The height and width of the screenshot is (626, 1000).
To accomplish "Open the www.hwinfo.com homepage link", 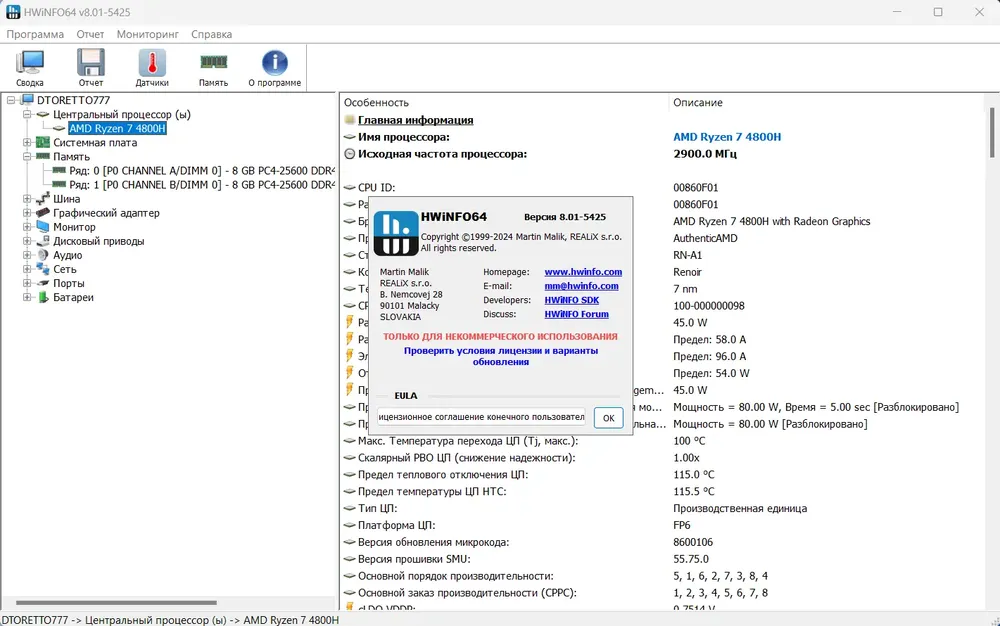I will click(x=583, y=272).
